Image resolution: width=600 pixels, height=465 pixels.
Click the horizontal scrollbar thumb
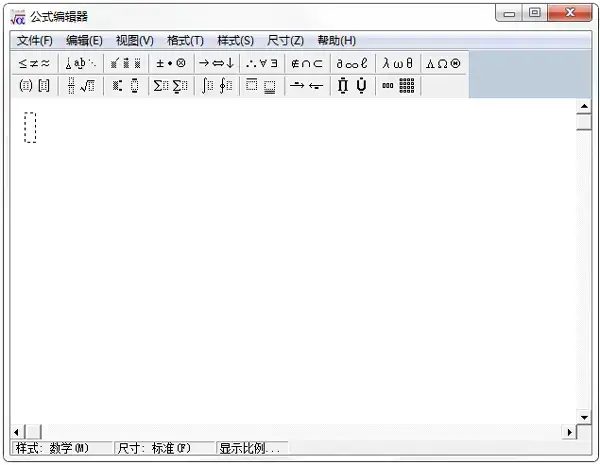(x=33, y=432)
